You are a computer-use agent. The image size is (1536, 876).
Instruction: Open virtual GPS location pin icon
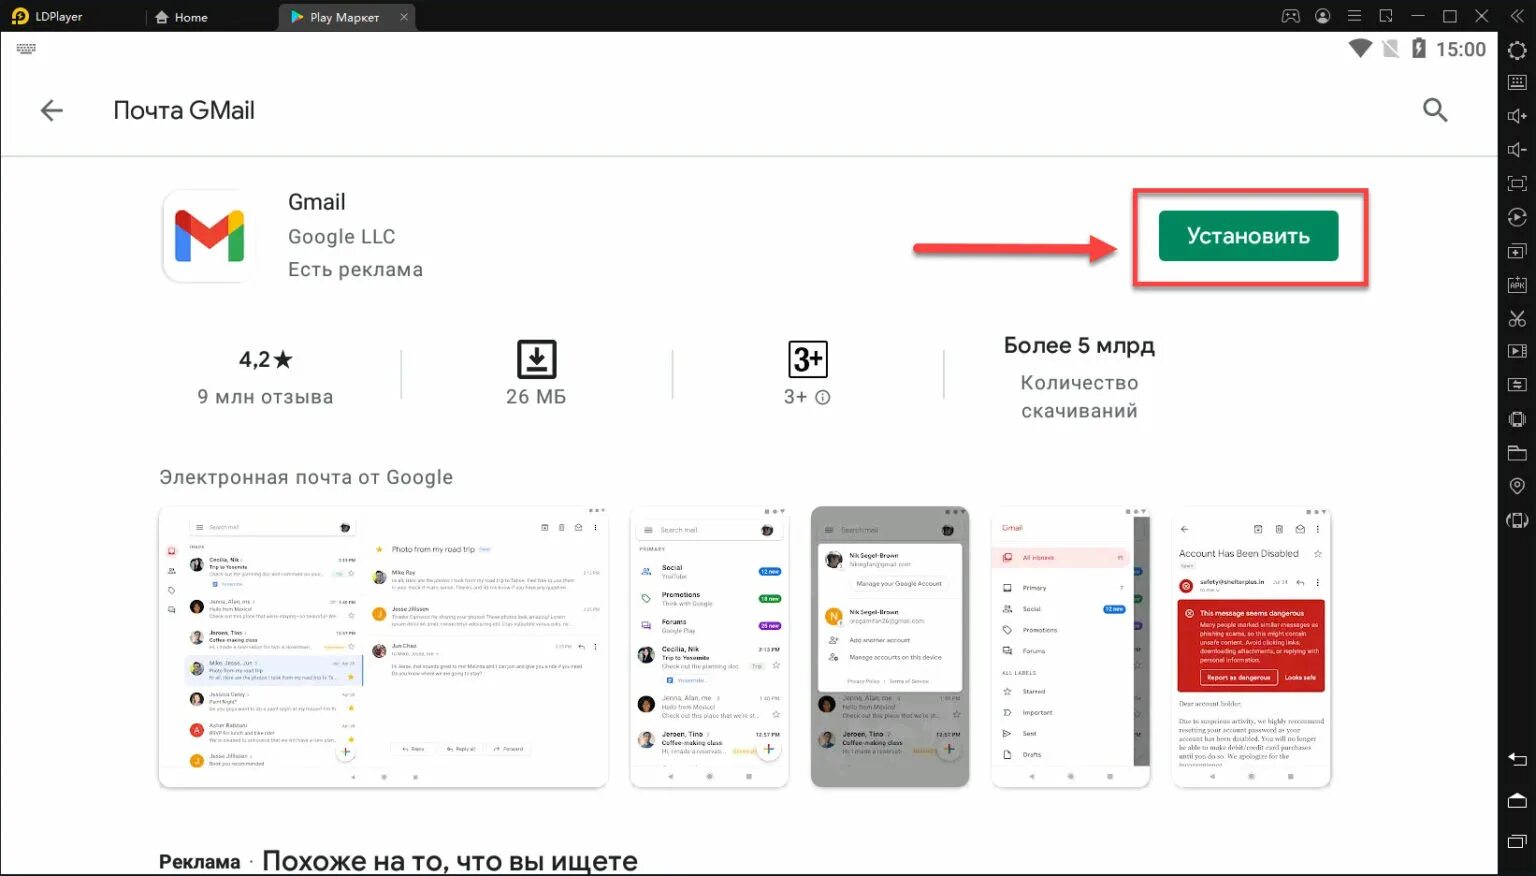(x=1517, y=486)
